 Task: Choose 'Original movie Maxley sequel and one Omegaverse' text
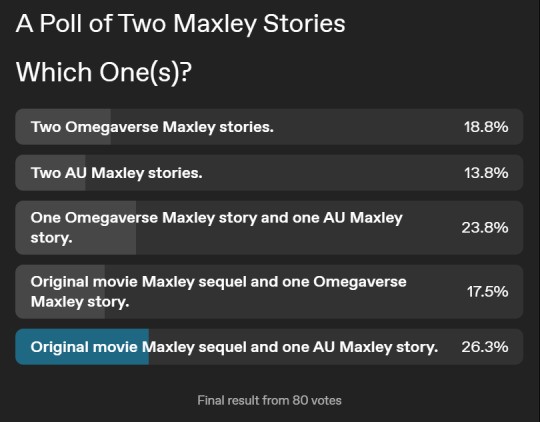click(x=218, y=282)
